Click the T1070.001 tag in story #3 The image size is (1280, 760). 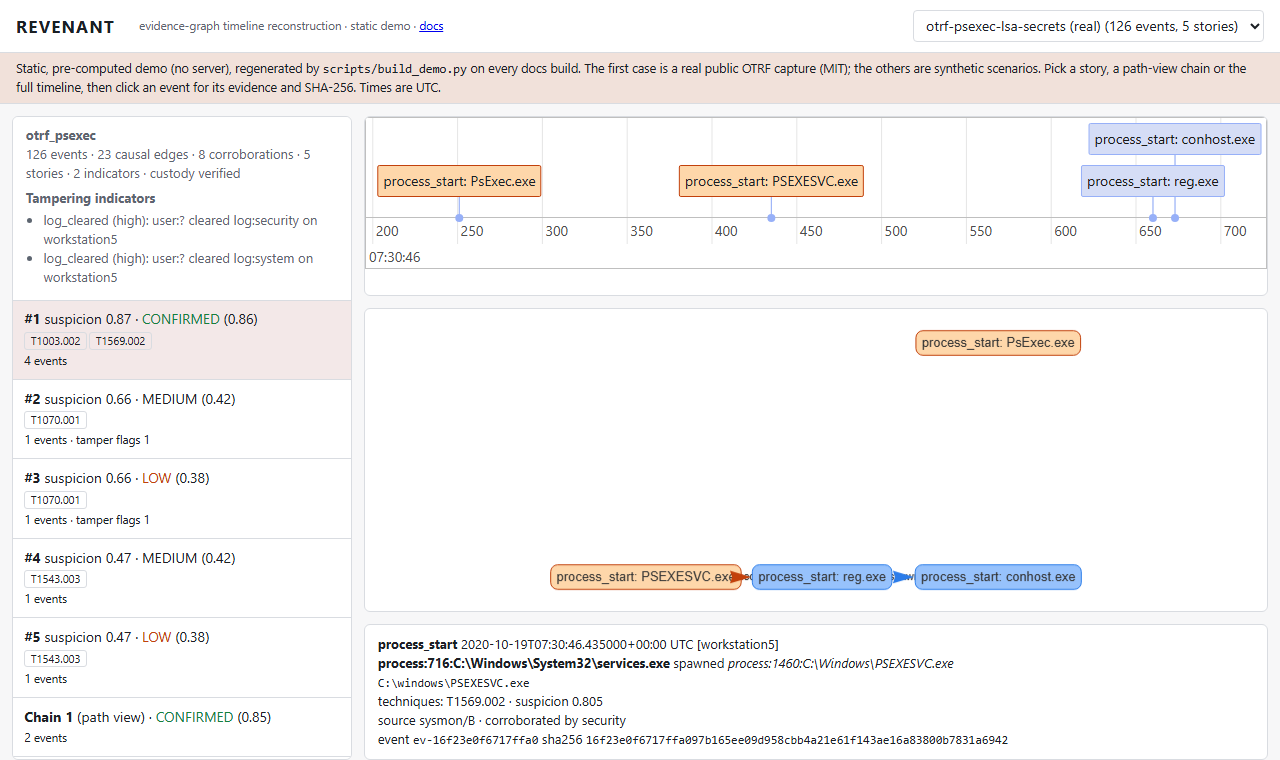[x=56, y=500]
